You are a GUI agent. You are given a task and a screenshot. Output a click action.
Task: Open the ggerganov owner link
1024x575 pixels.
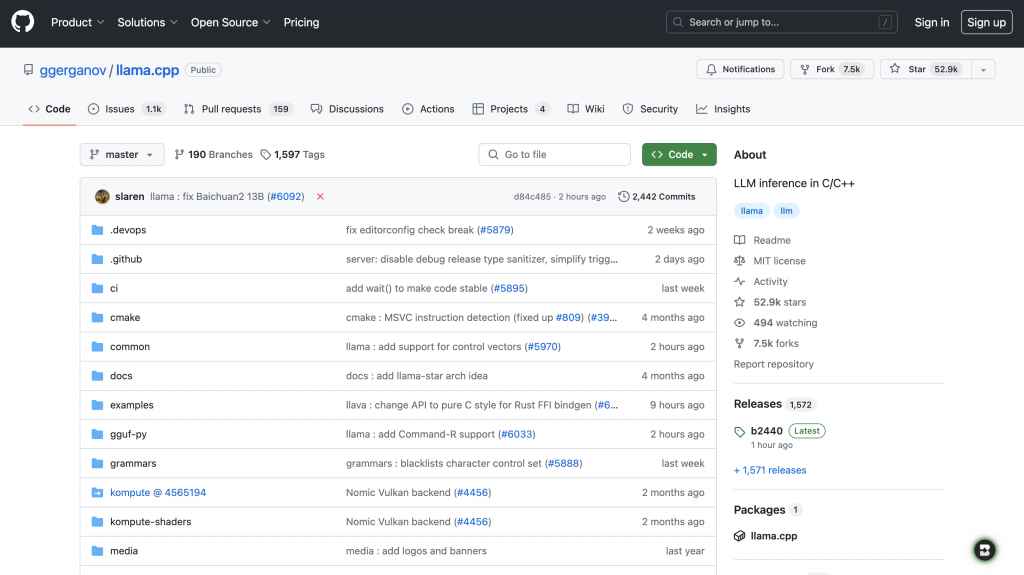point(72,70)
